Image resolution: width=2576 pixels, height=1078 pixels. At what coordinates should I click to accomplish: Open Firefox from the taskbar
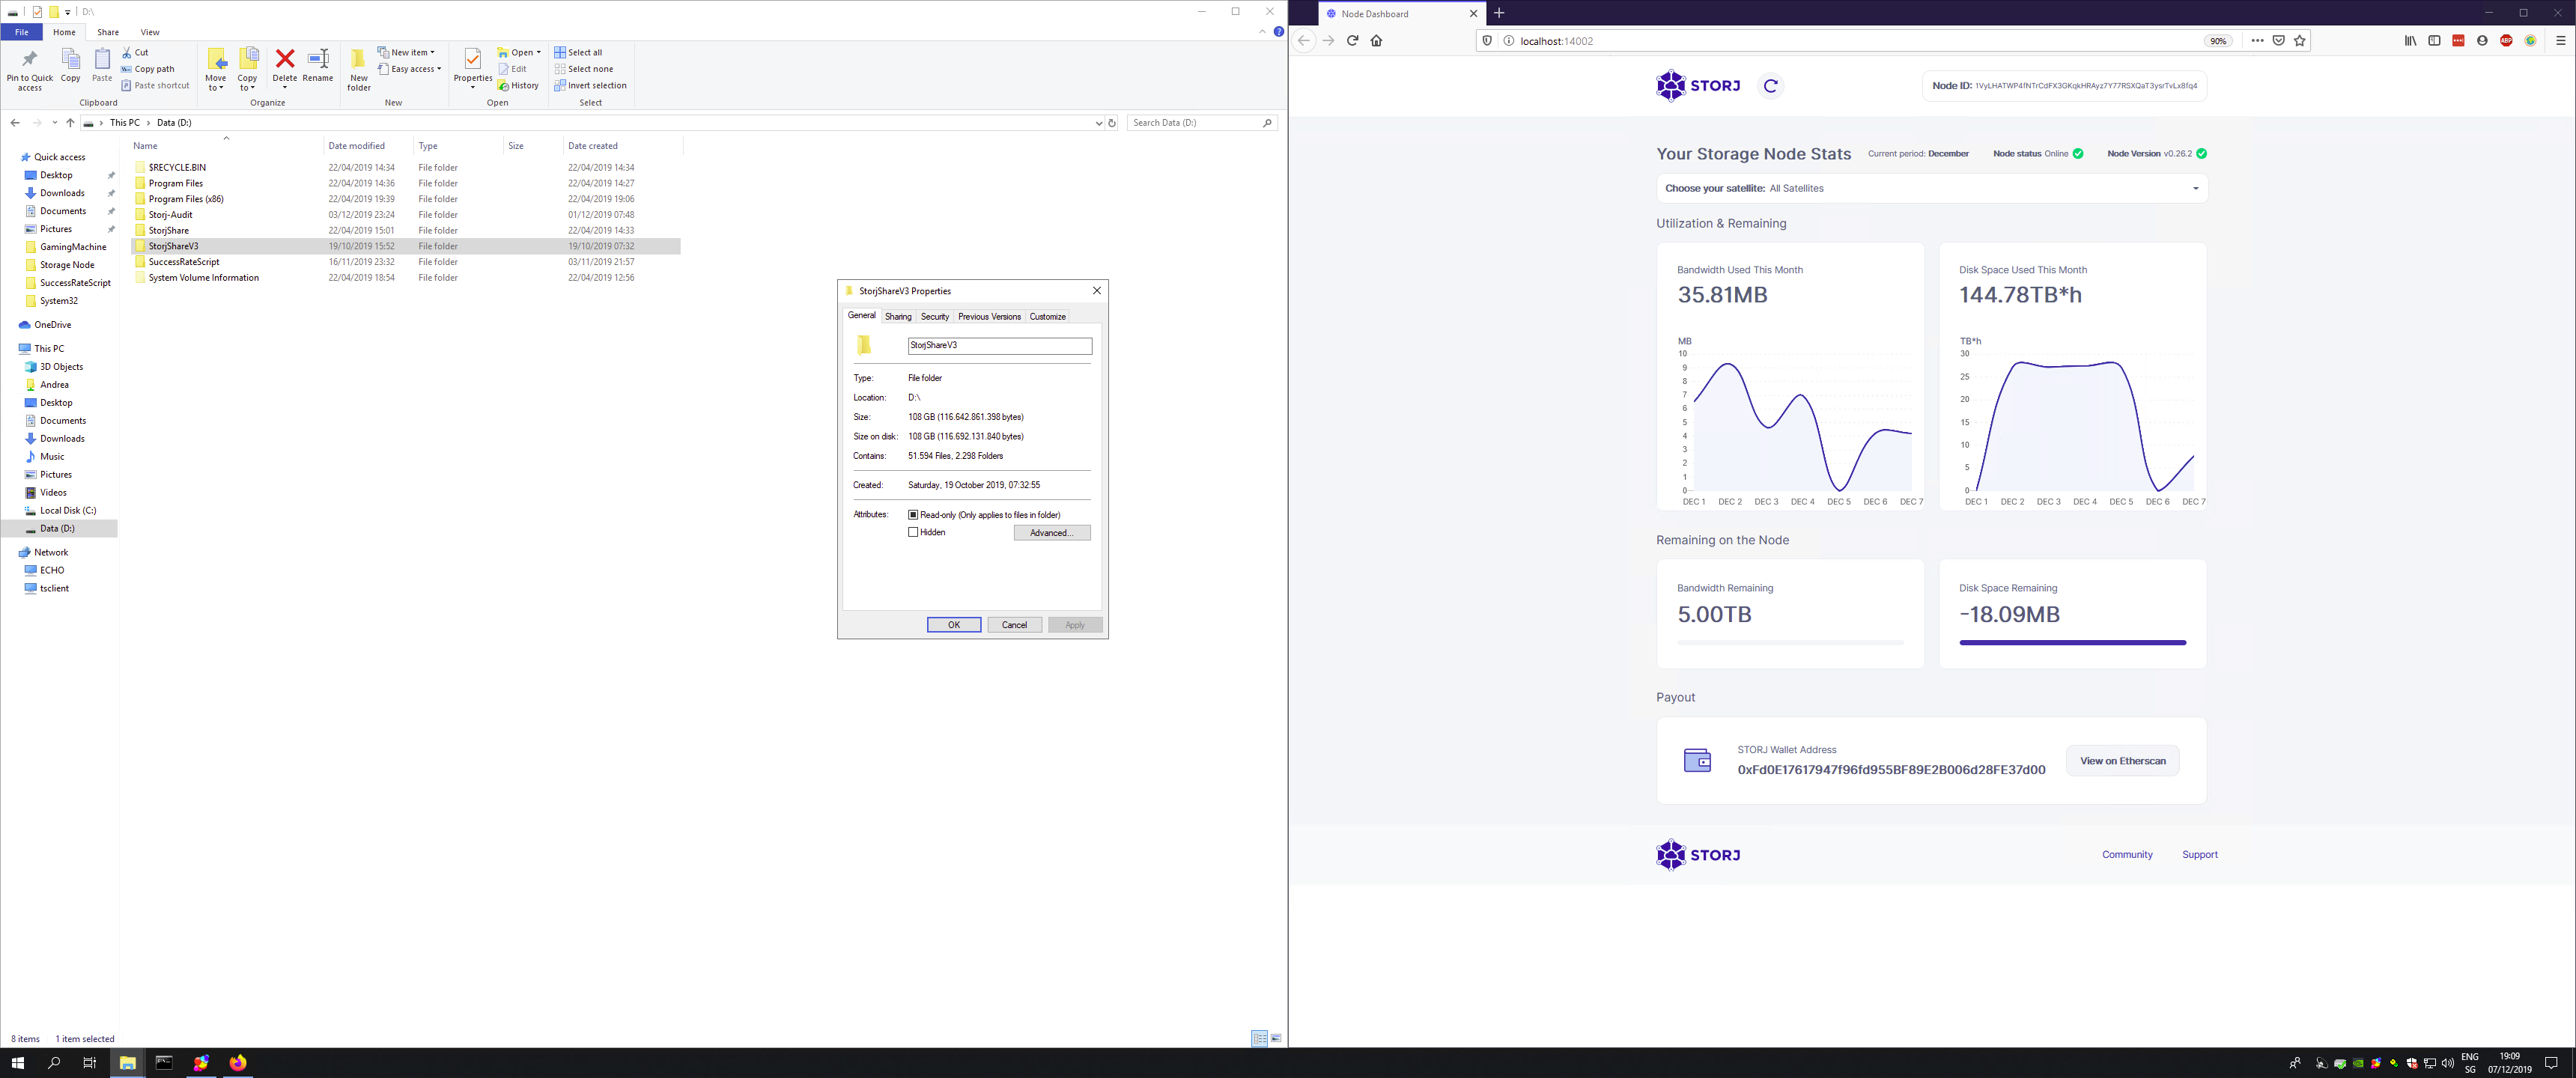[x=238, y=1062]
